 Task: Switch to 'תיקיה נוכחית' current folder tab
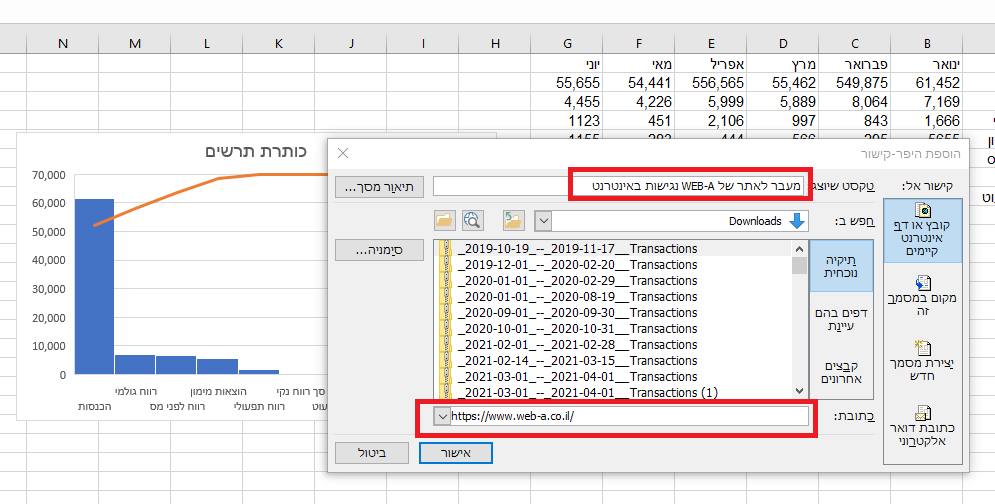[841, 267]
